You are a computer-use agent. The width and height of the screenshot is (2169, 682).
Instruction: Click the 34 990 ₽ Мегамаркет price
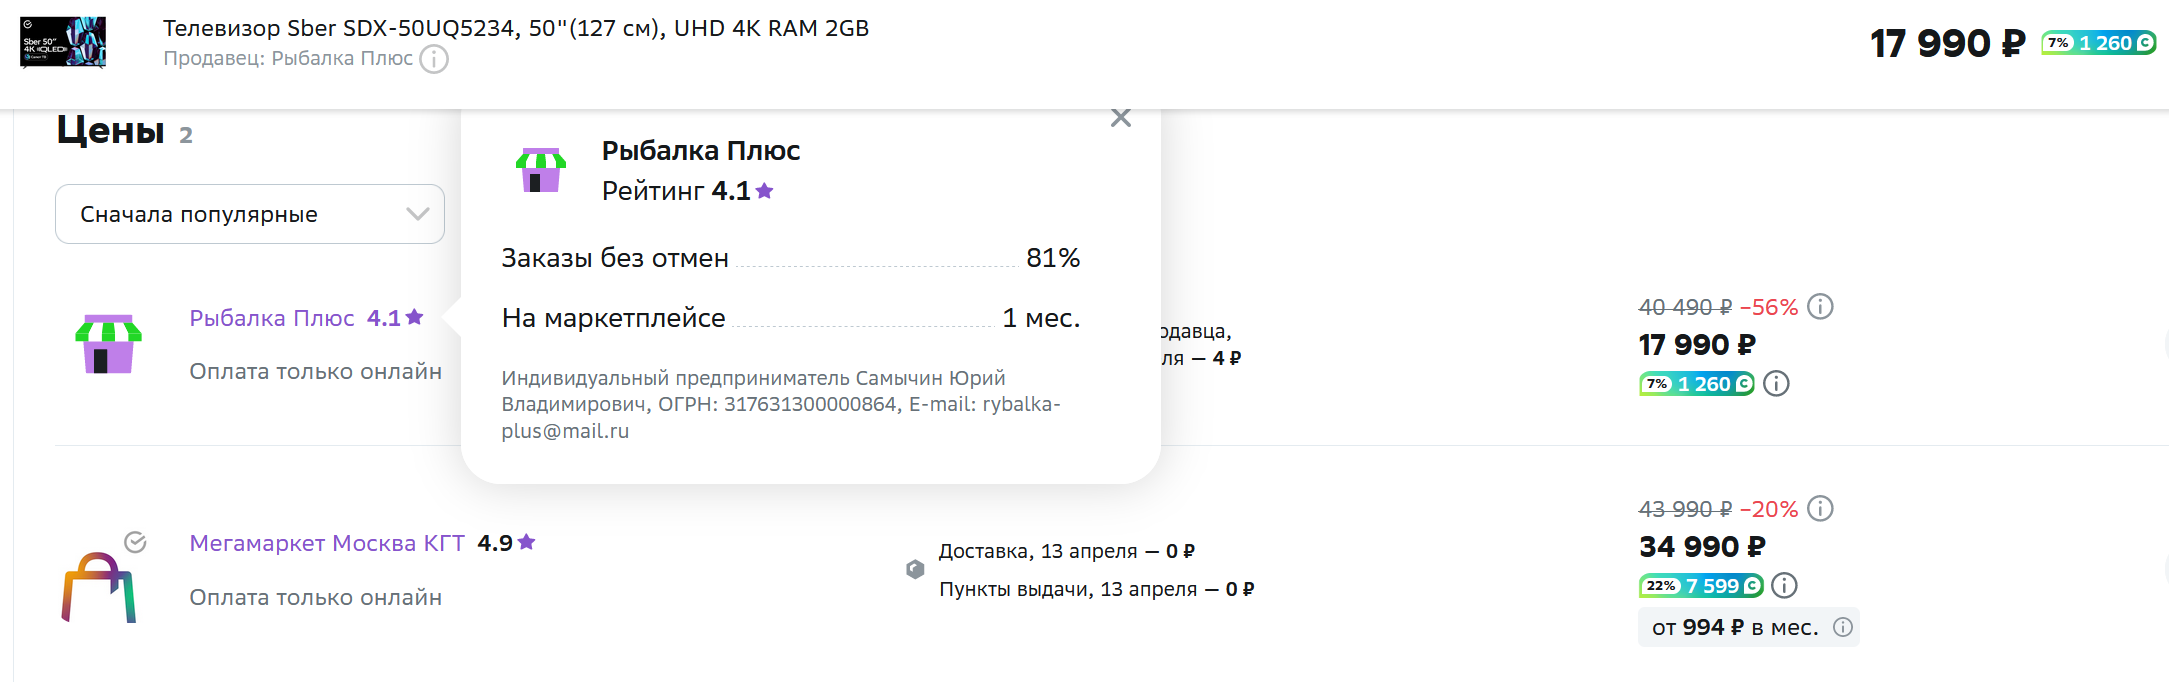(1702, 547)
